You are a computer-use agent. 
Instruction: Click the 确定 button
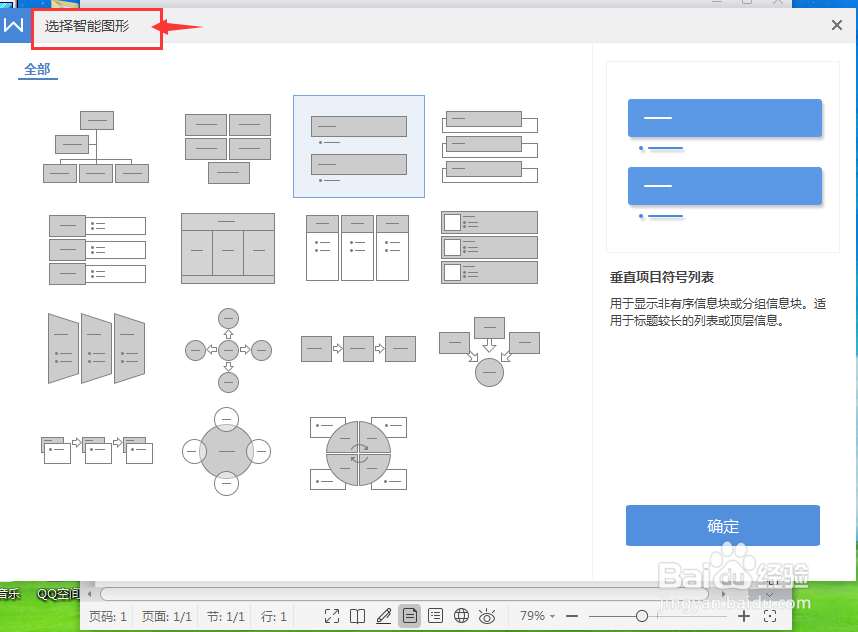(x=723, y=525)
